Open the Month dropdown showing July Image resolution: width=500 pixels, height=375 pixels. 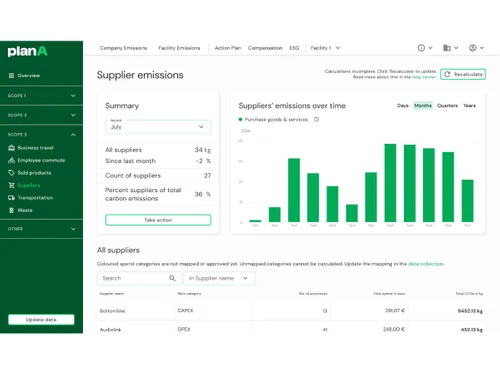click(x=158, y=127)
